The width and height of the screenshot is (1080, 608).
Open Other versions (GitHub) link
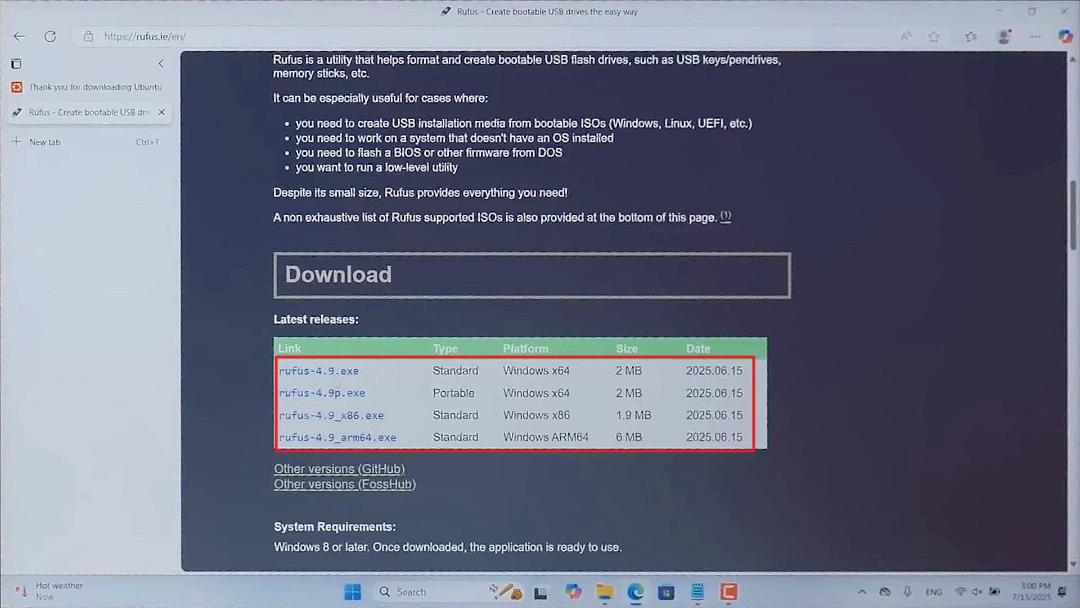(x=340, y=469)
